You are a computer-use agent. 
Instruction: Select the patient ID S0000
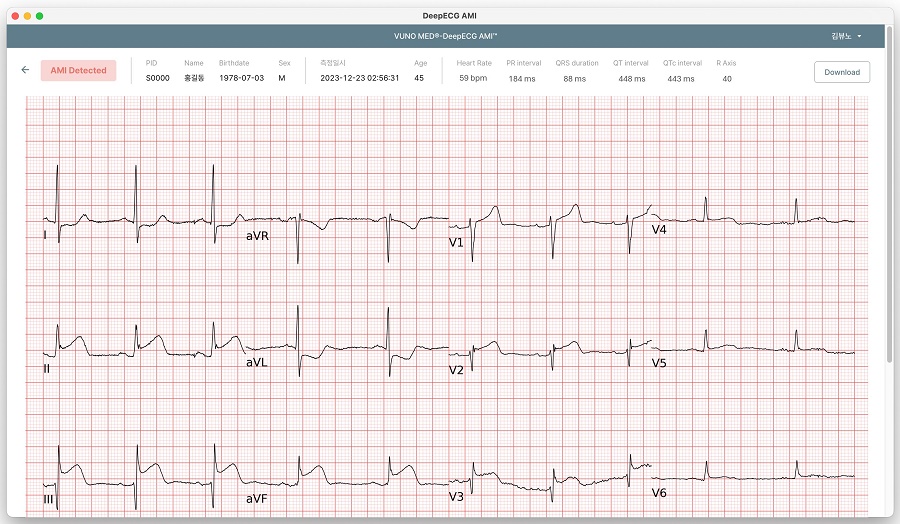157,78
